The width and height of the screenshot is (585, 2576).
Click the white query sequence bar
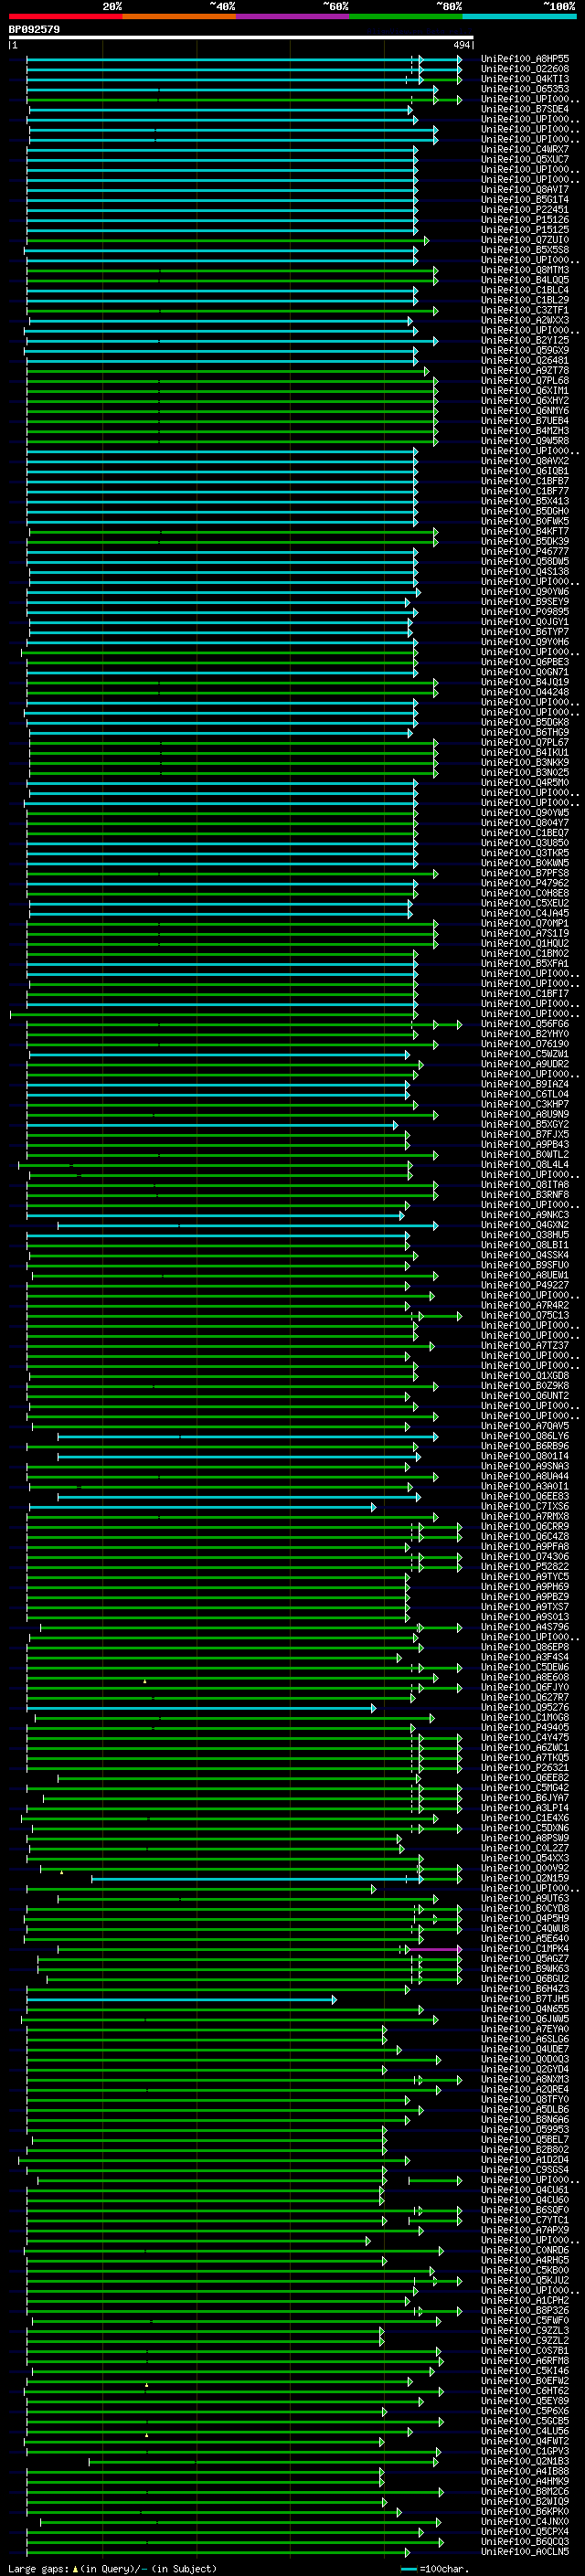[240, 37]
